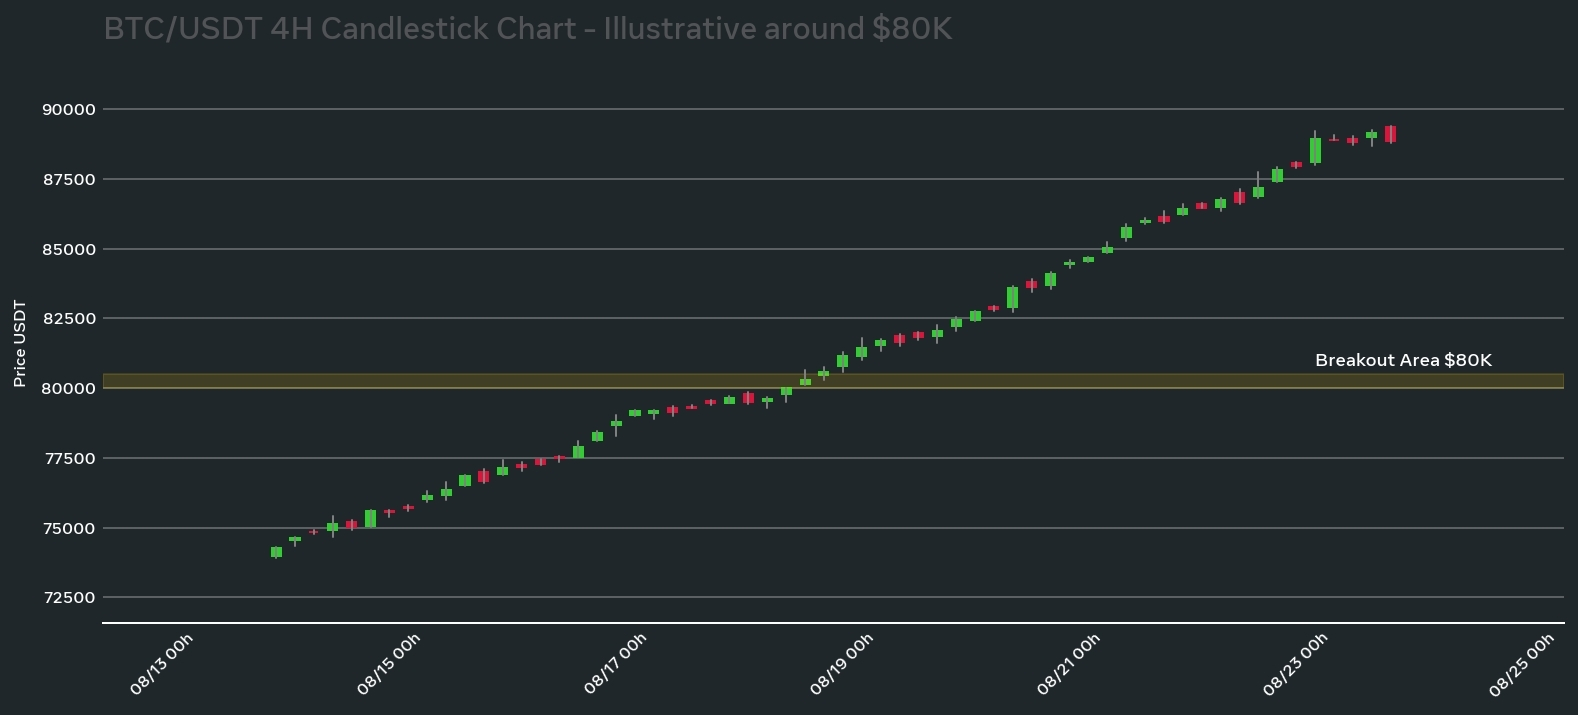The width and height of the screenshot is (1578, 715).
Task: Click the '08/21 00h' date axis label
Action: [x=1068, y=664]
